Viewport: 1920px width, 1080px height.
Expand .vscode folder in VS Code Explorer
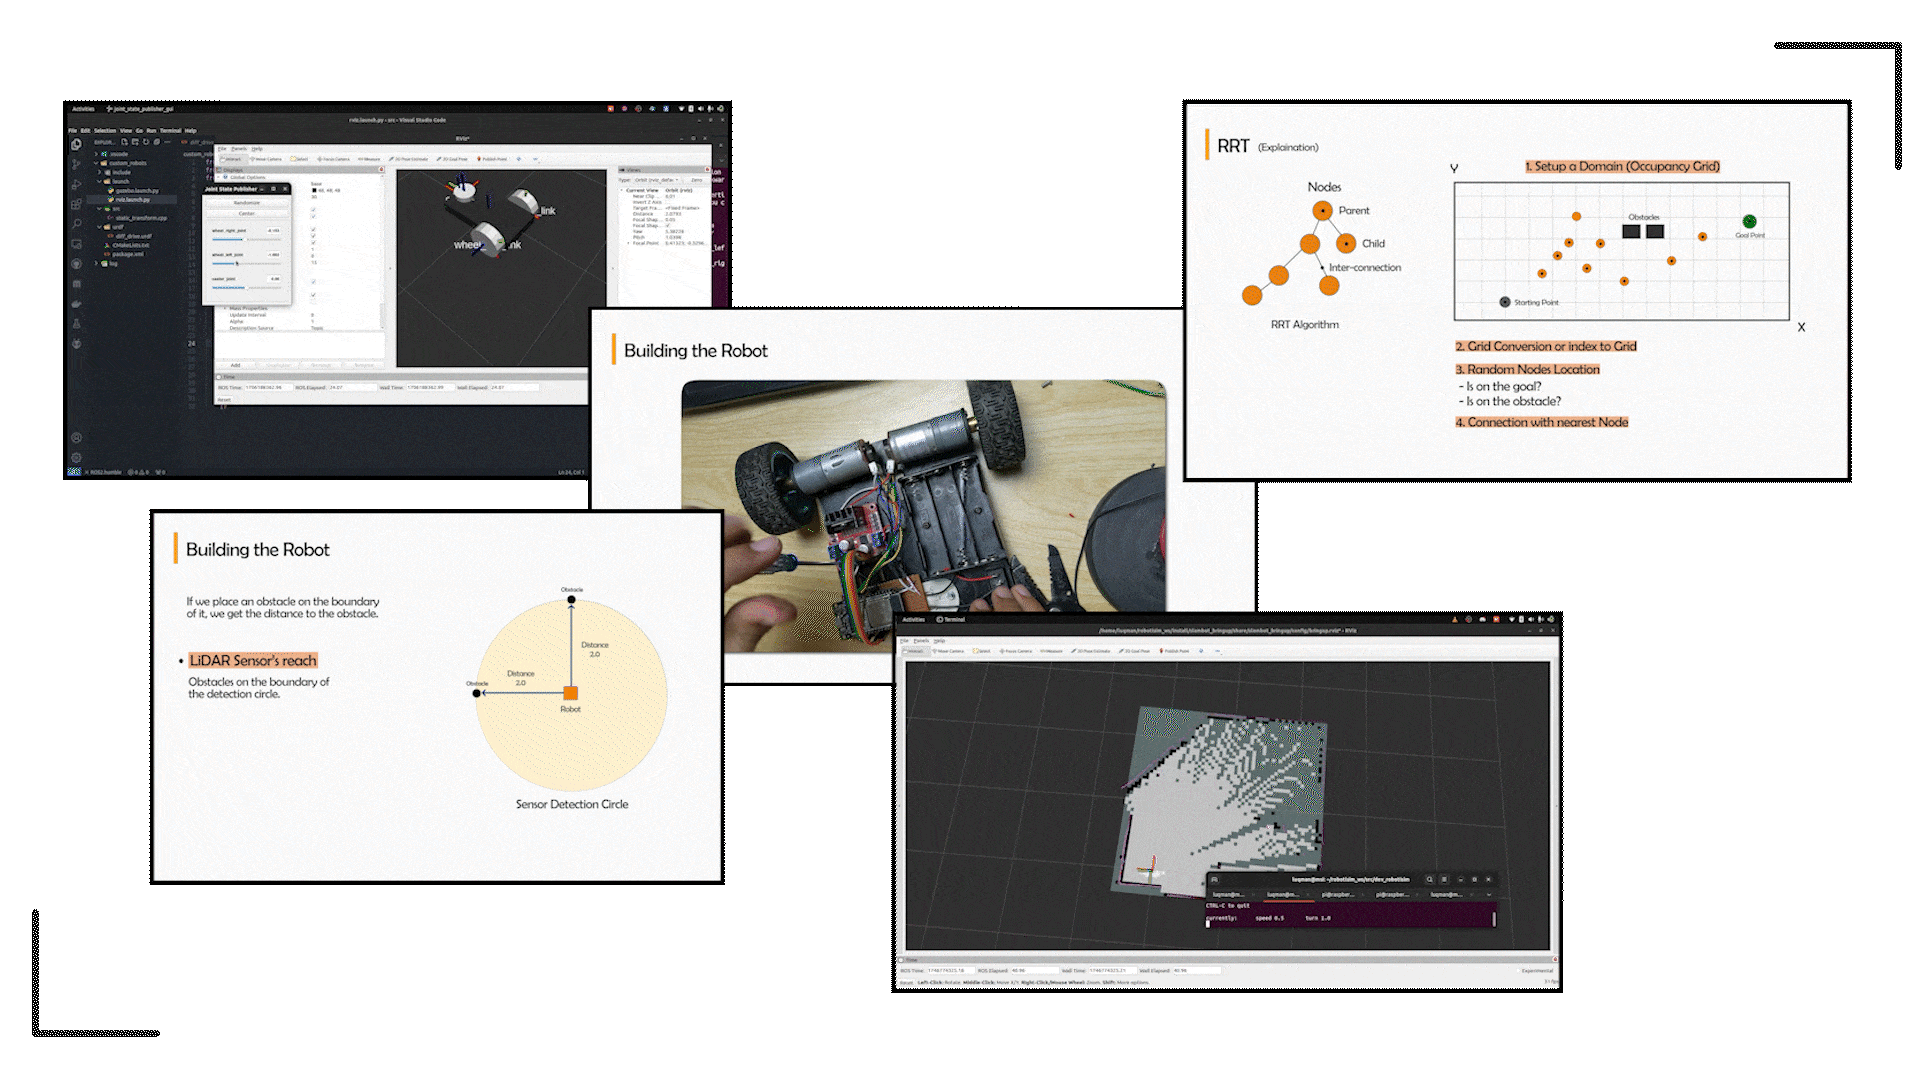coord(113,154)
